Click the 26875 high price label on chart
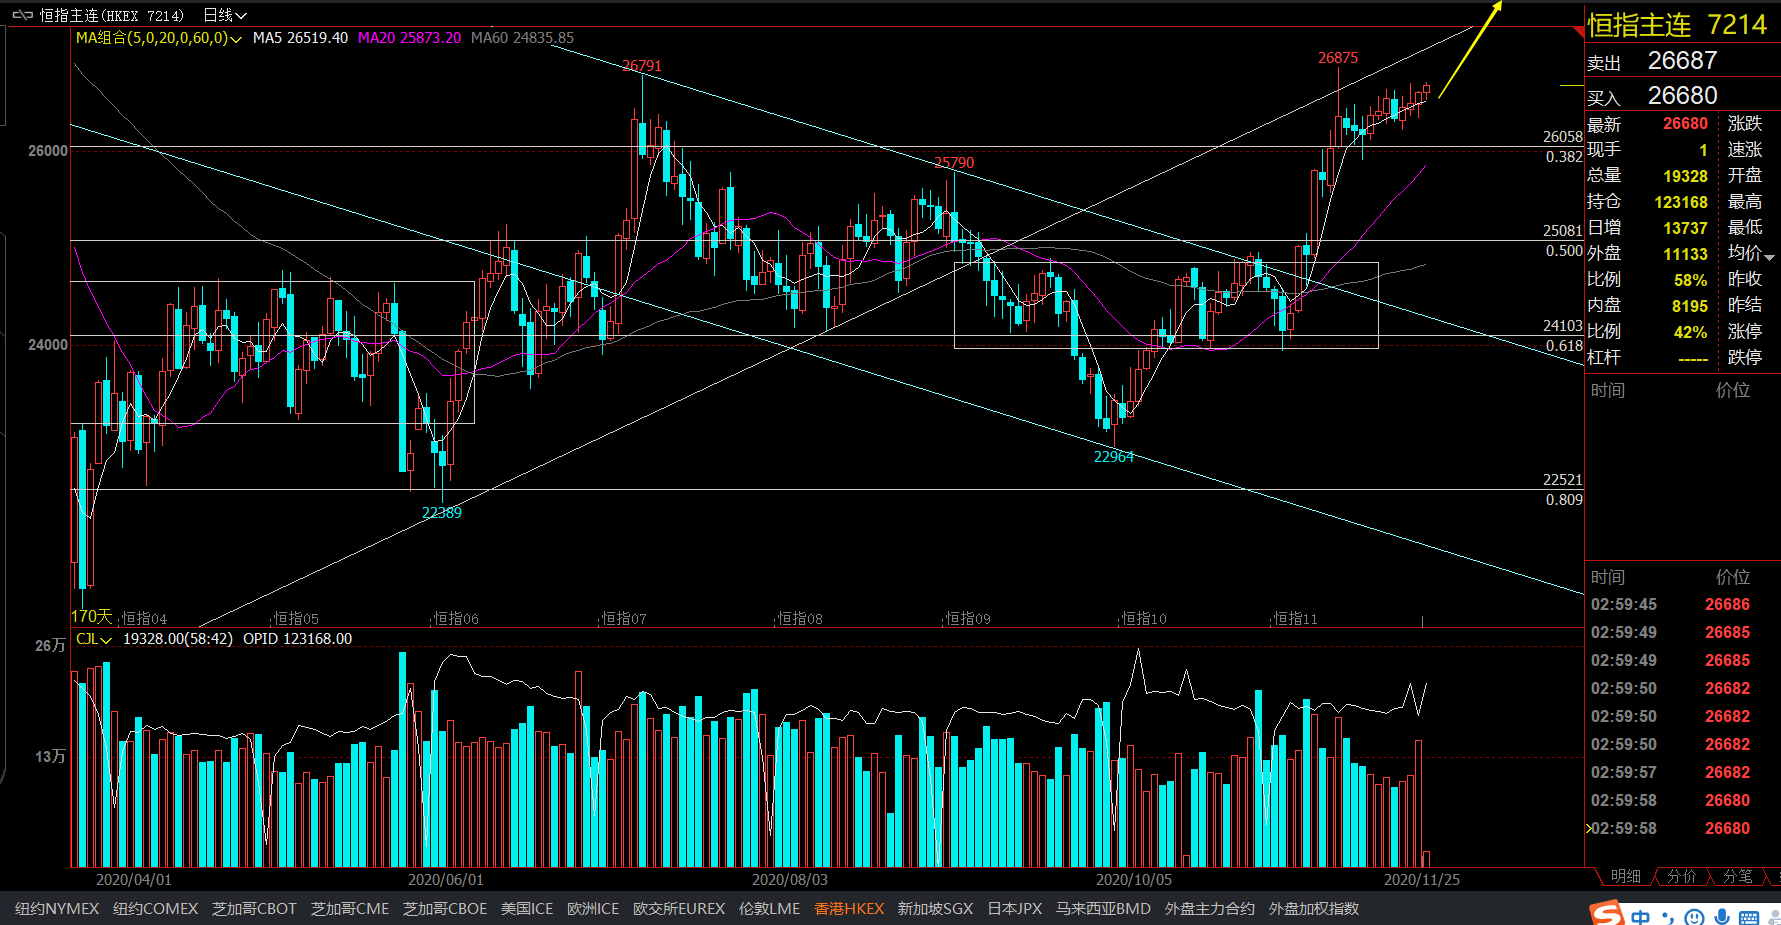The image size is (1781, 925). pos(1337,58)
